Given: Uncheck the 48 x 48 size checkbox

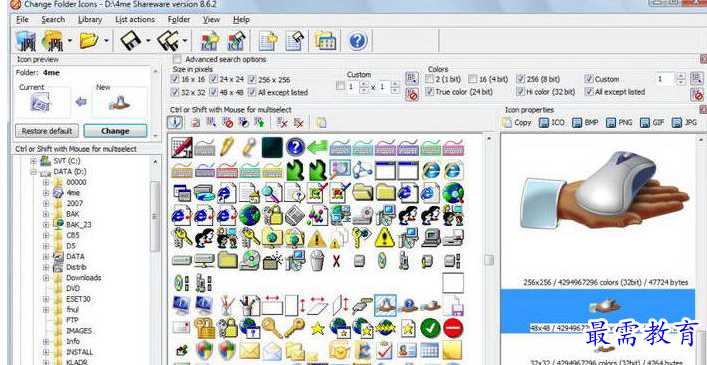Looking at the screenshot, I should pos(214,92).
